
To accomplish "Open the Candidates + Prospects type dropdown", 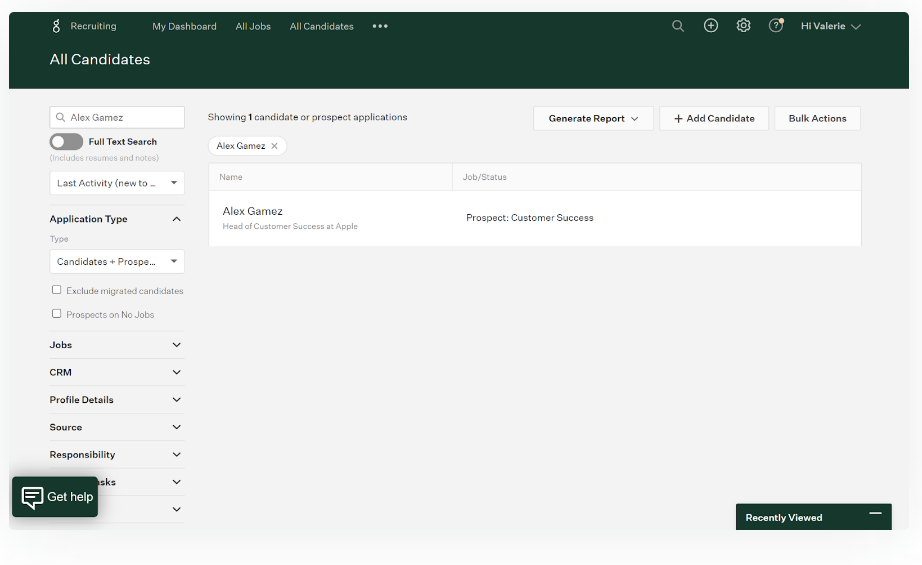I will 117,262.
